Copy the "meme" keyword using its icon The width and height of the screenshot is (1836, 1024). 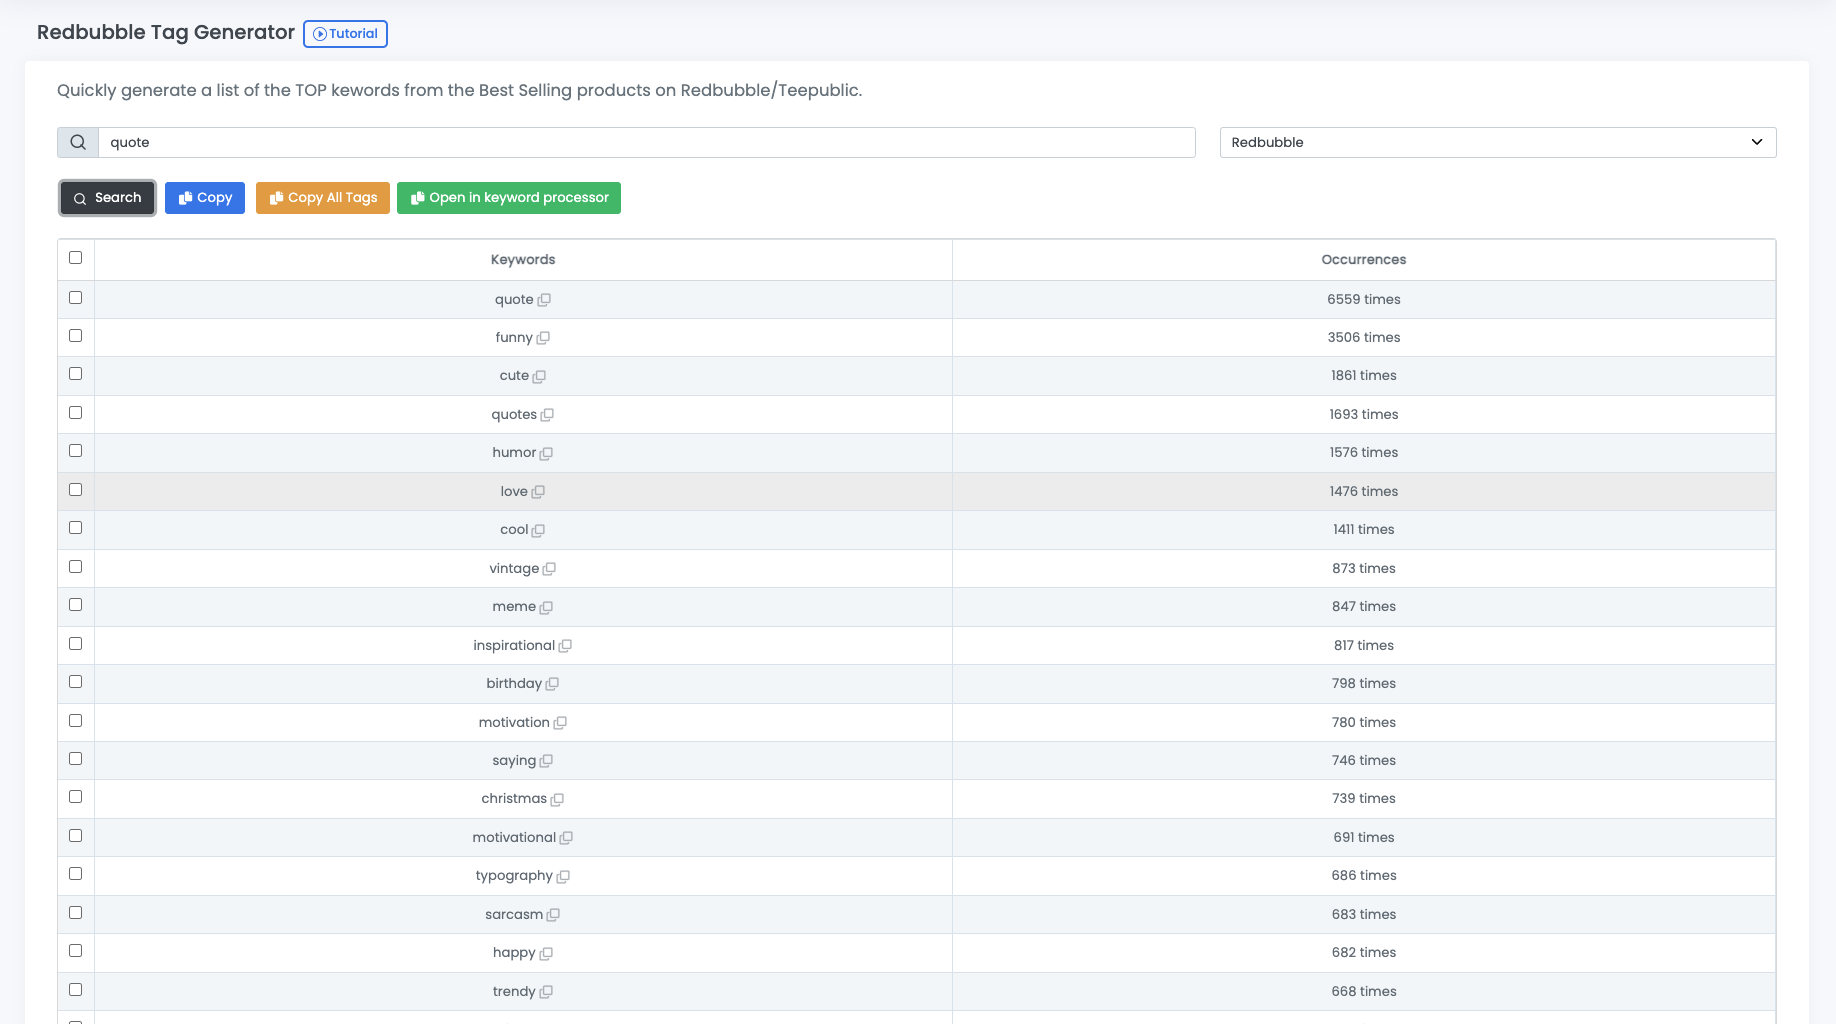(546, 607)
